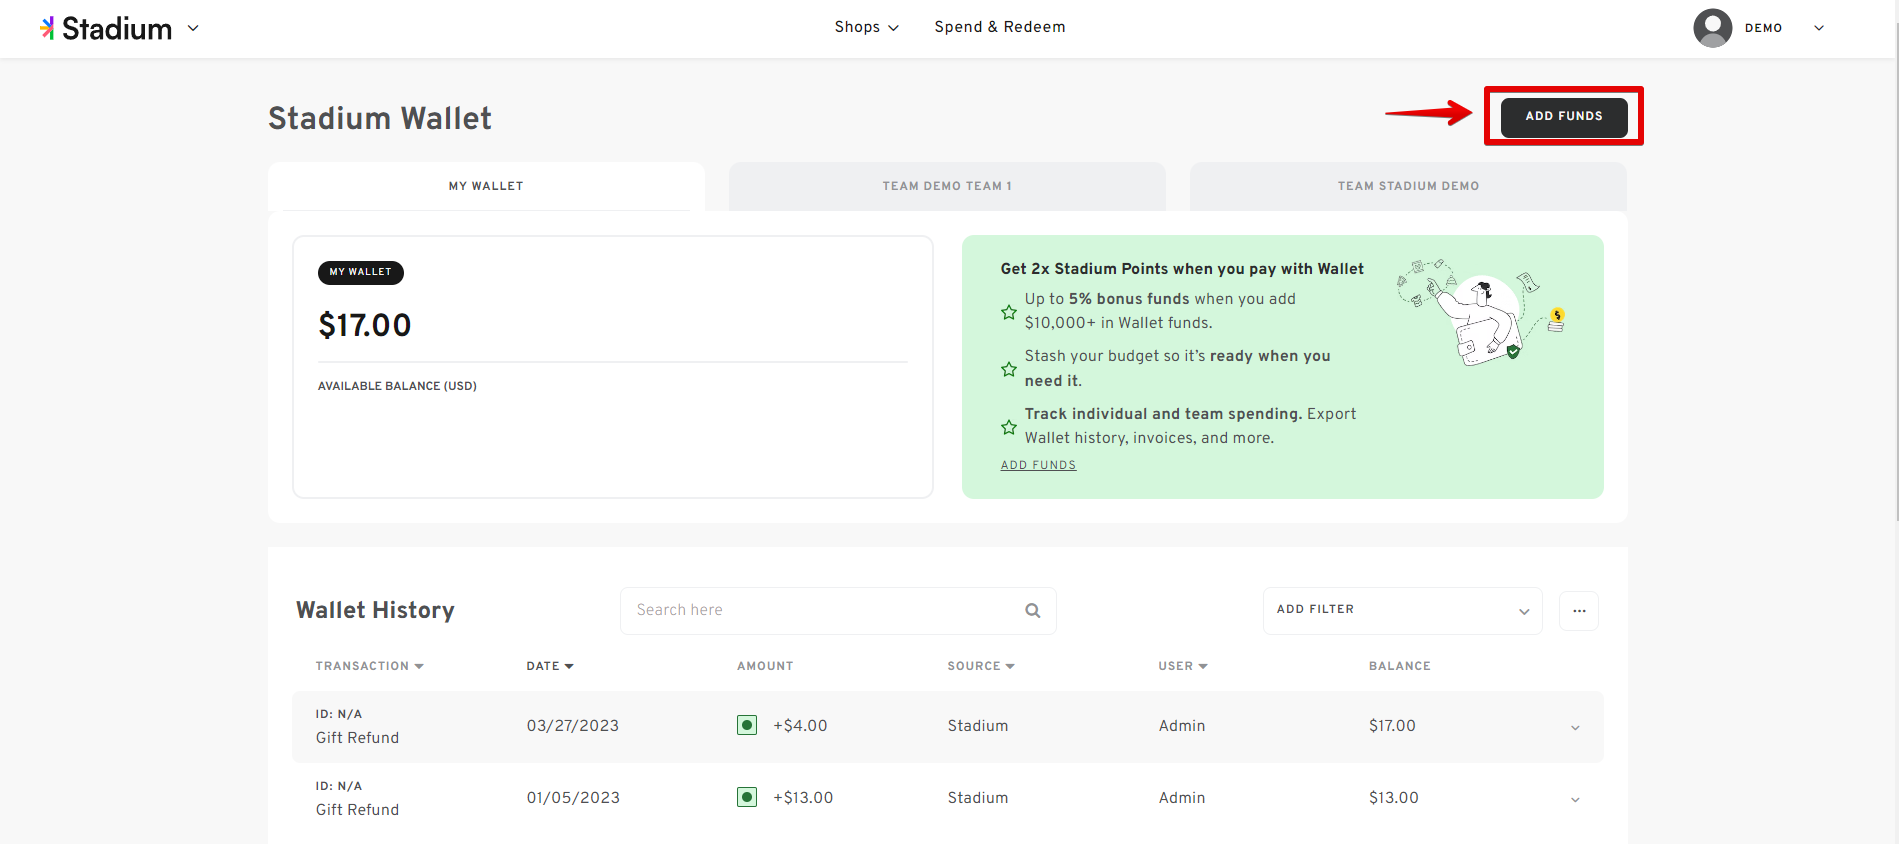1899x844 pixels.
Task: Click the green credit icon next to +$13.00
Action: (x=747, y=797)
